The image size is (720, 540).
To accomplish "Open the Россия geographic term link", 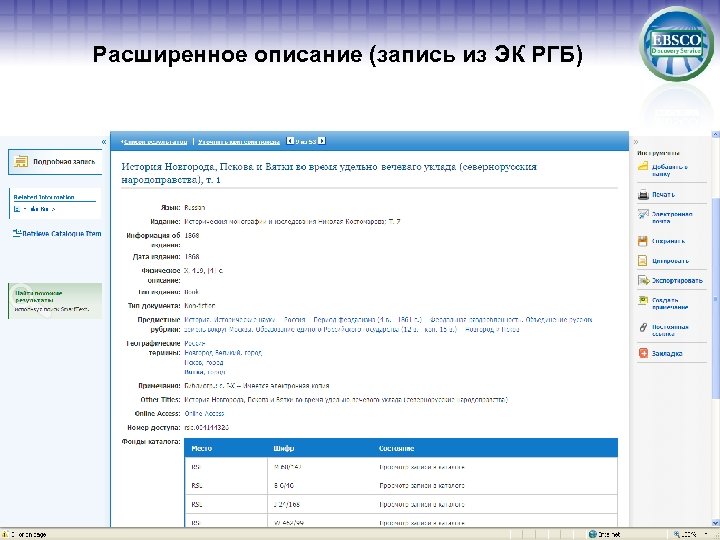I will [195, 343].
